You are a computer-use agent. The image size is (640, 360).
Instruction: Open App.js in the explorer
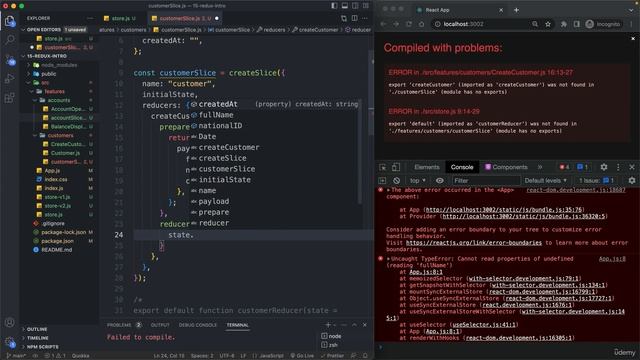(52, 171)
